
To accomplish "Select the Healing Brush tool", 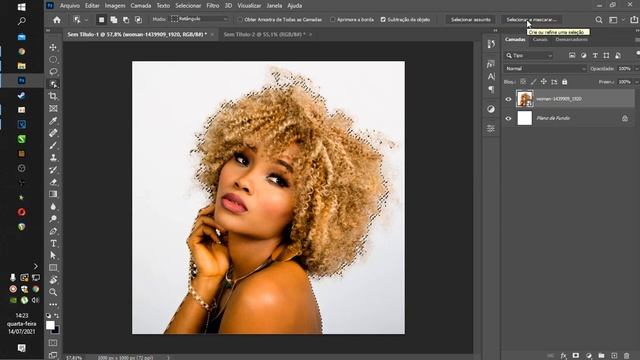I will click(53, 133).
